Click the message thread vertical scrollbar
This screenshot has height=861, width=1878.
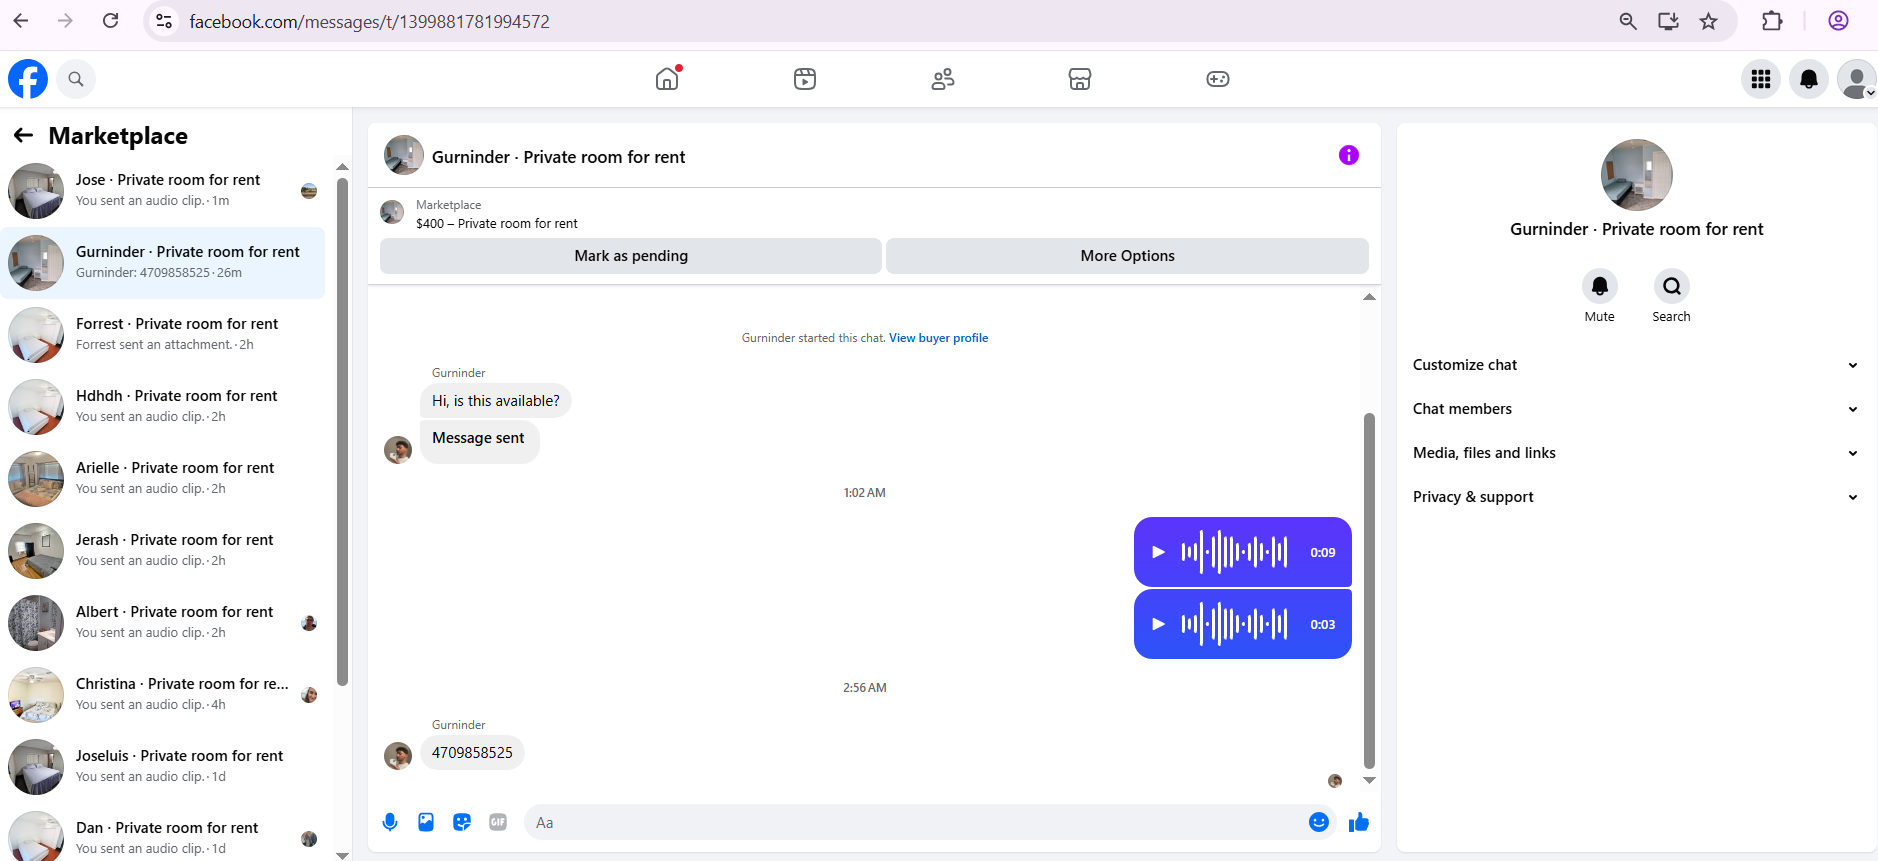[1369, 590]
